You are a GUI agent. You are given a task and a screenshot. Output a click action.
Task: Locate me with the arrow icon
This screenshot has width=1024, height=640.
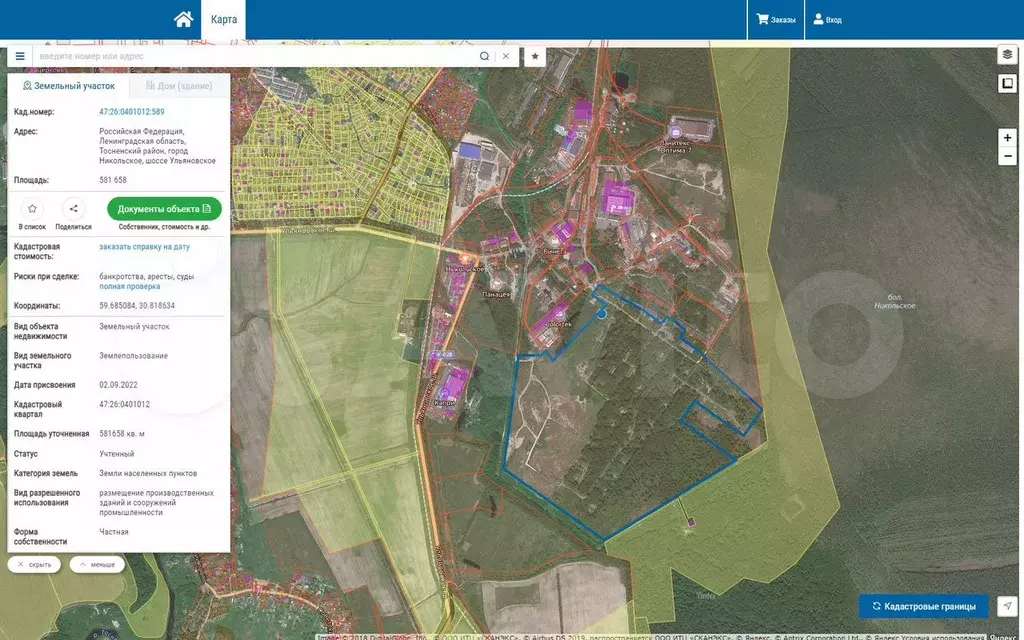click(x=1008, y=606)
